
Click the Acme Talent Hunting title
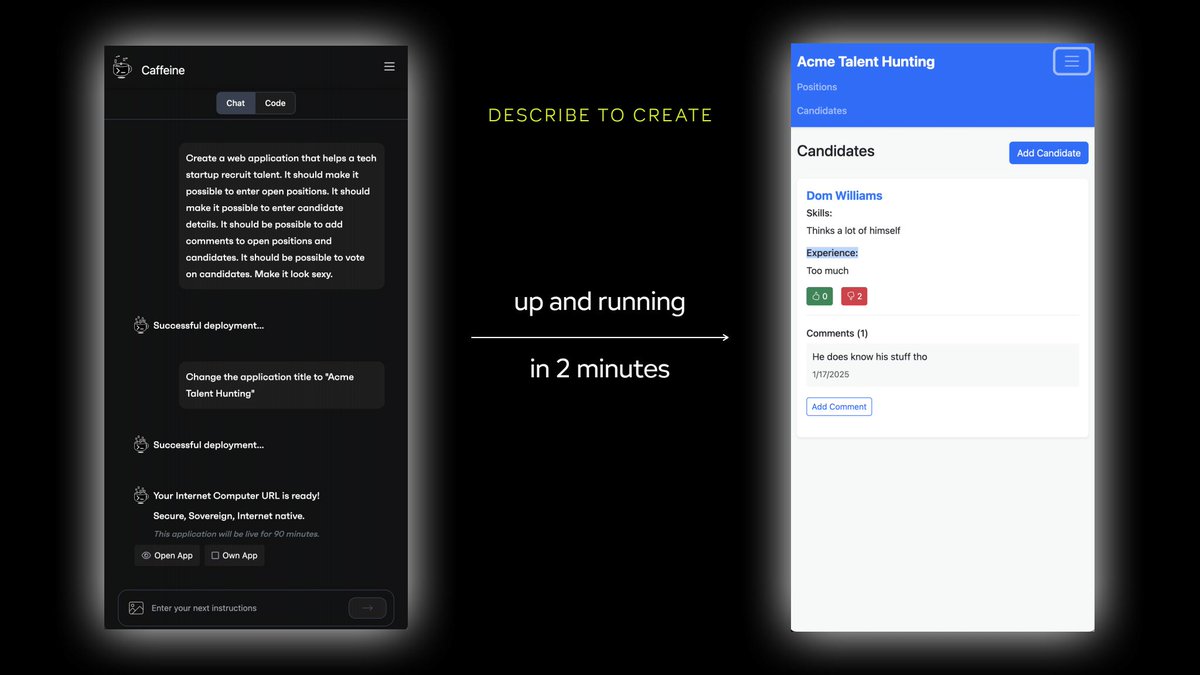(x=866, y=61)
